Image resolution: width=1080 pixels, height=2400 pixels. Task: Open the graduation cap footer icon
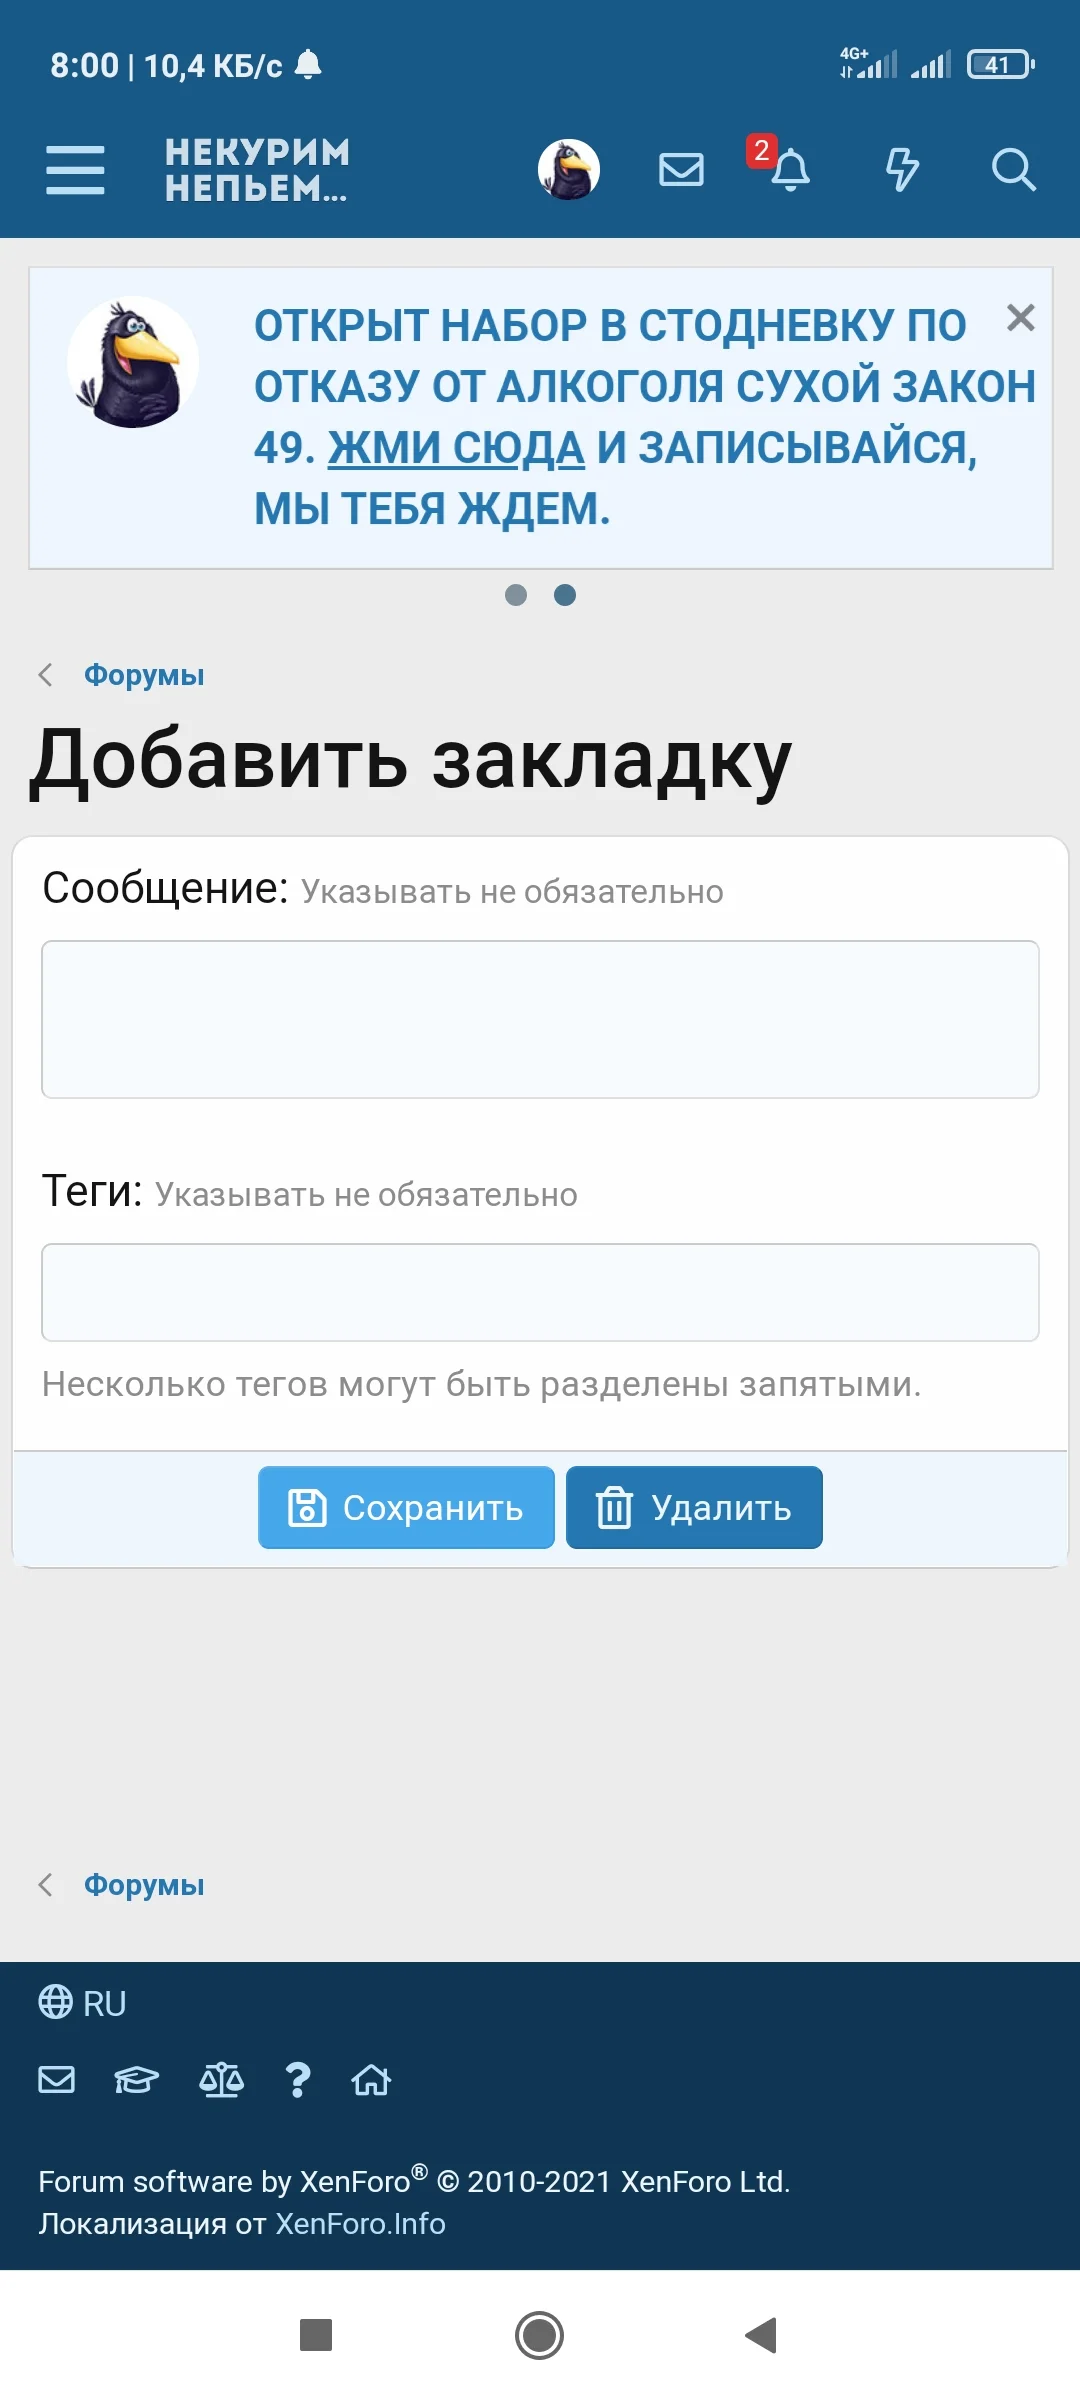click(x=136, y=2080)
